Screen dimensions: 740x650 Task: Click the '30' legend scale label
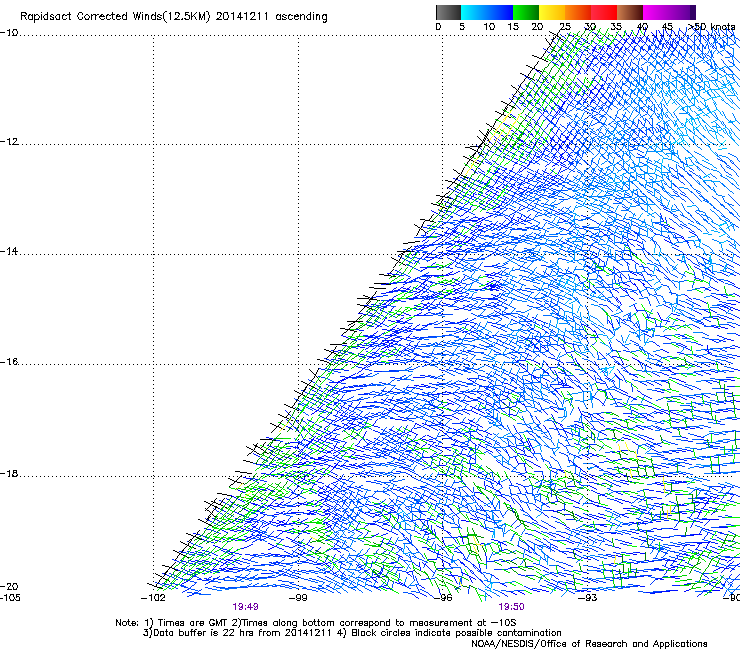point(590,27)
